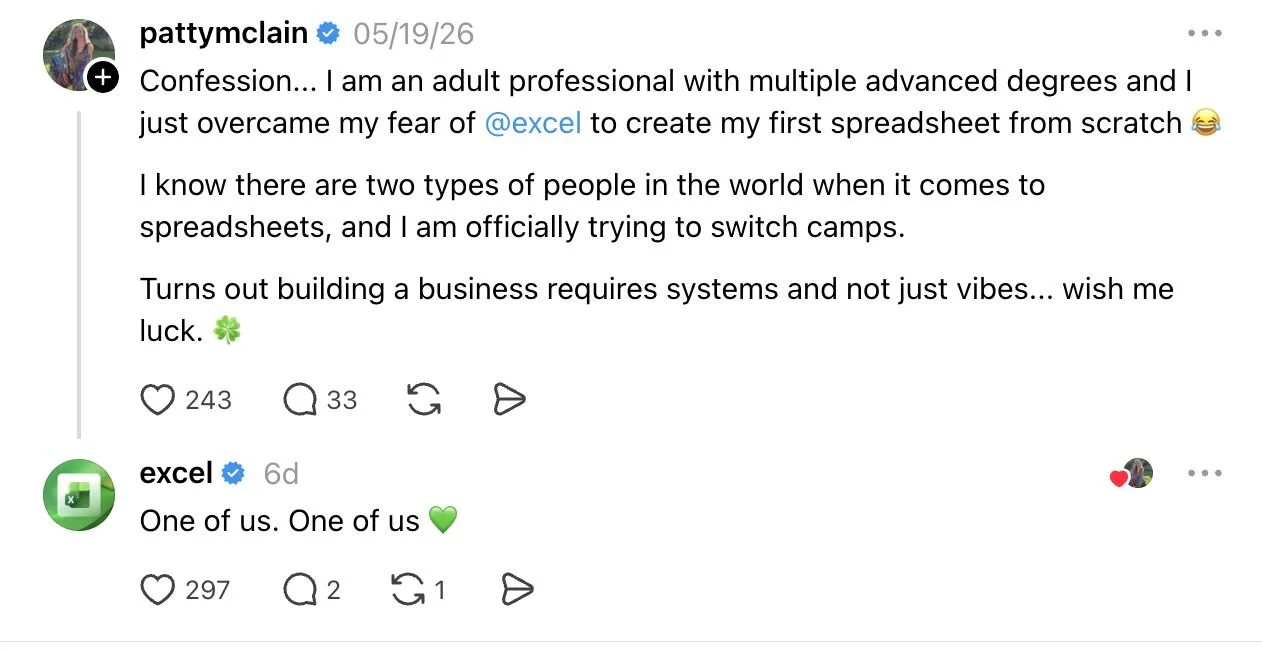The image size is (1262, 652).
Task: Open the 33 replies on pattymclain's post
Action: 300,400
